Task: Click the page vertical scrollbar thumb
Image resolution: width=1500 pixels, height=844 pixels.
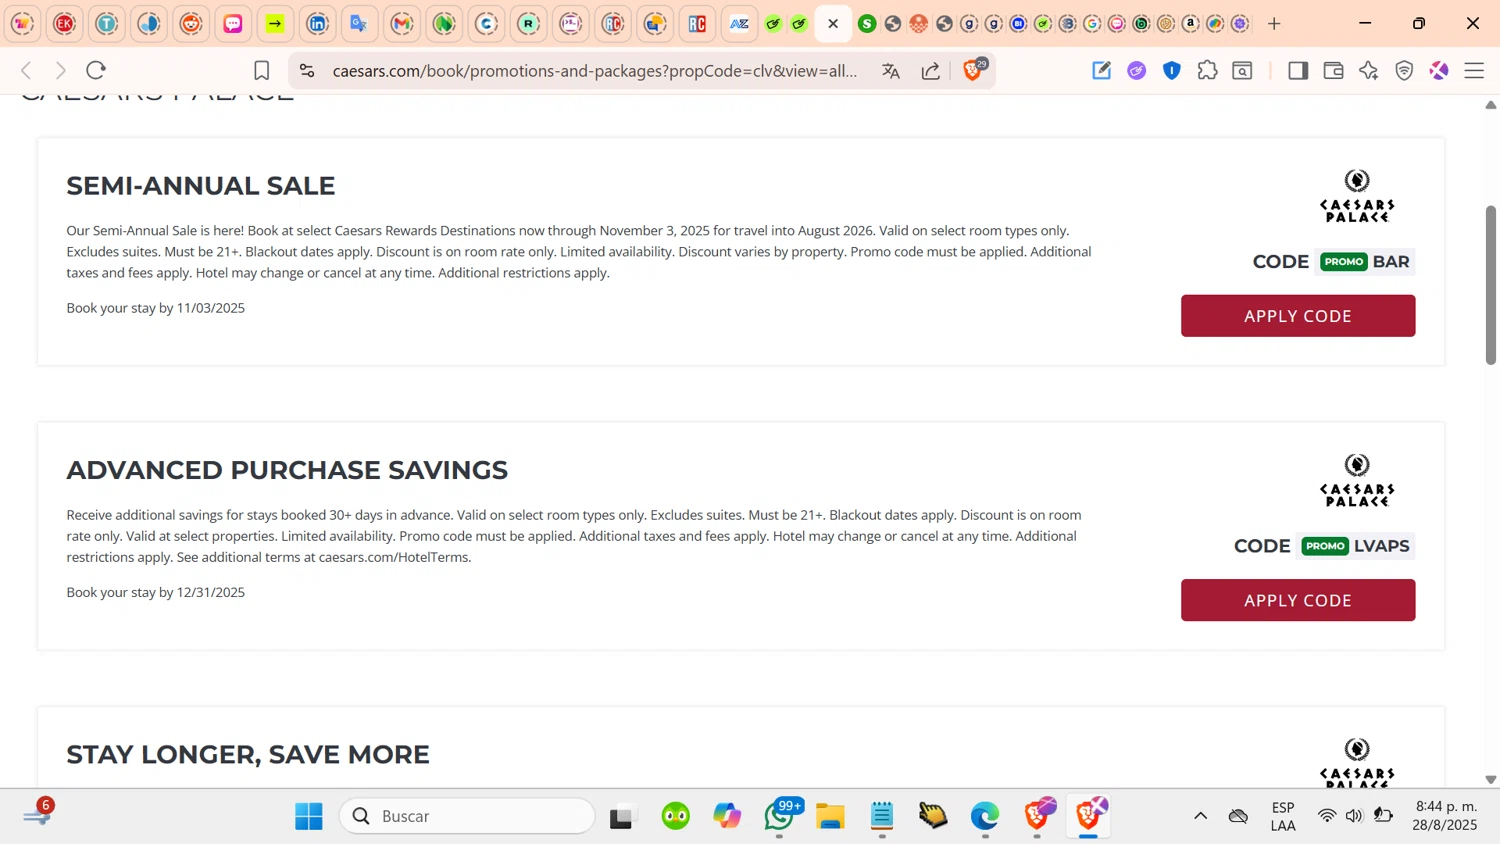Action: click(x=1490, y=285)
